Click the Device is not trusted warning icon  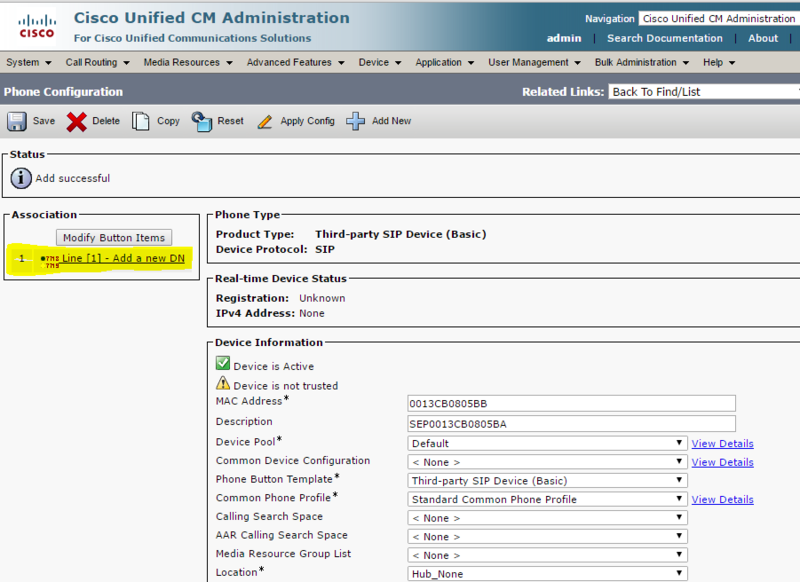click(x=222, y=384)
